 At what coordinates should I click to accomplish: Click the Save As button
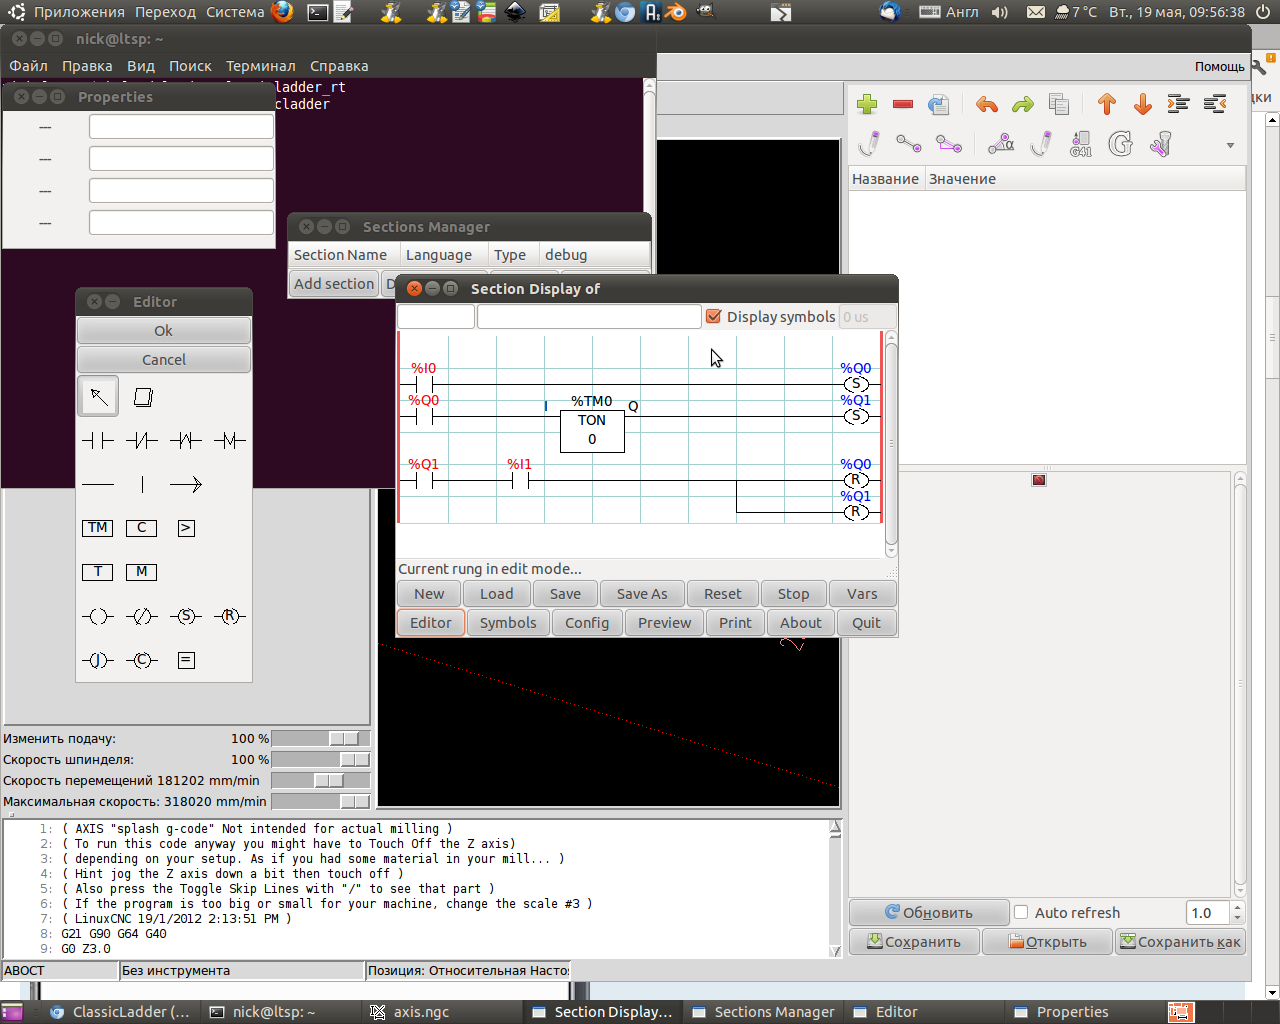click(x=642, y=594)
